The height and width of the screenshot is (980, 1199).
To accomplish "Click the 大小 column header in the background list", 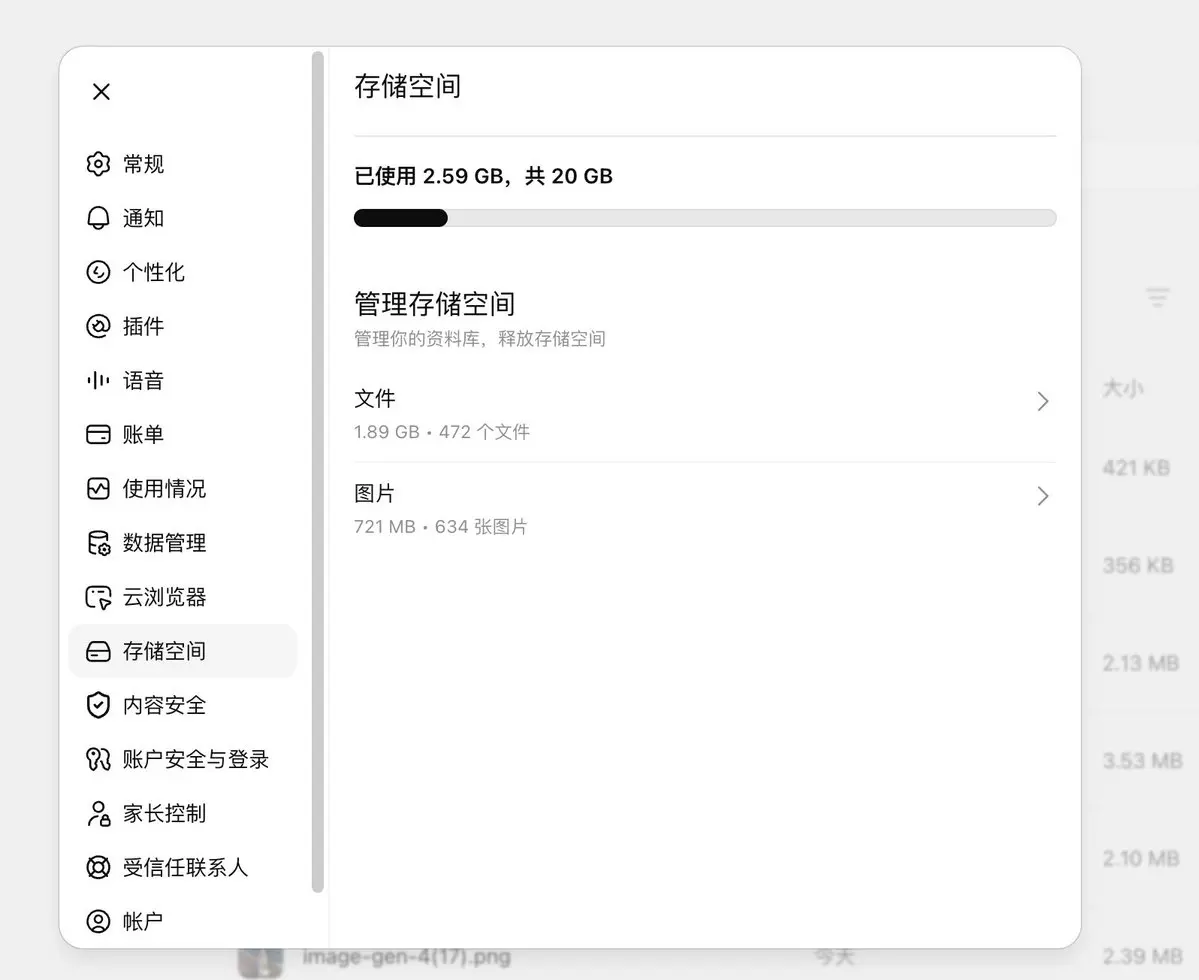I will tap(1123, 388).
